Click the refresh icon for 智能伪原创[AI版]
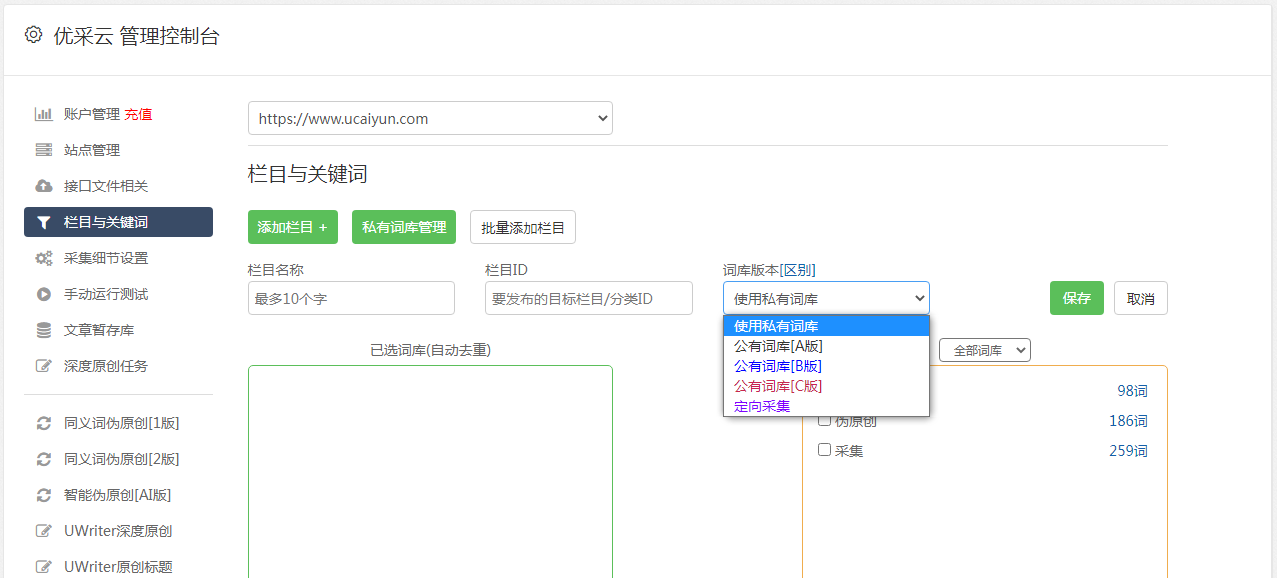This screenshot has height=578, width=1277. point(44,495)
